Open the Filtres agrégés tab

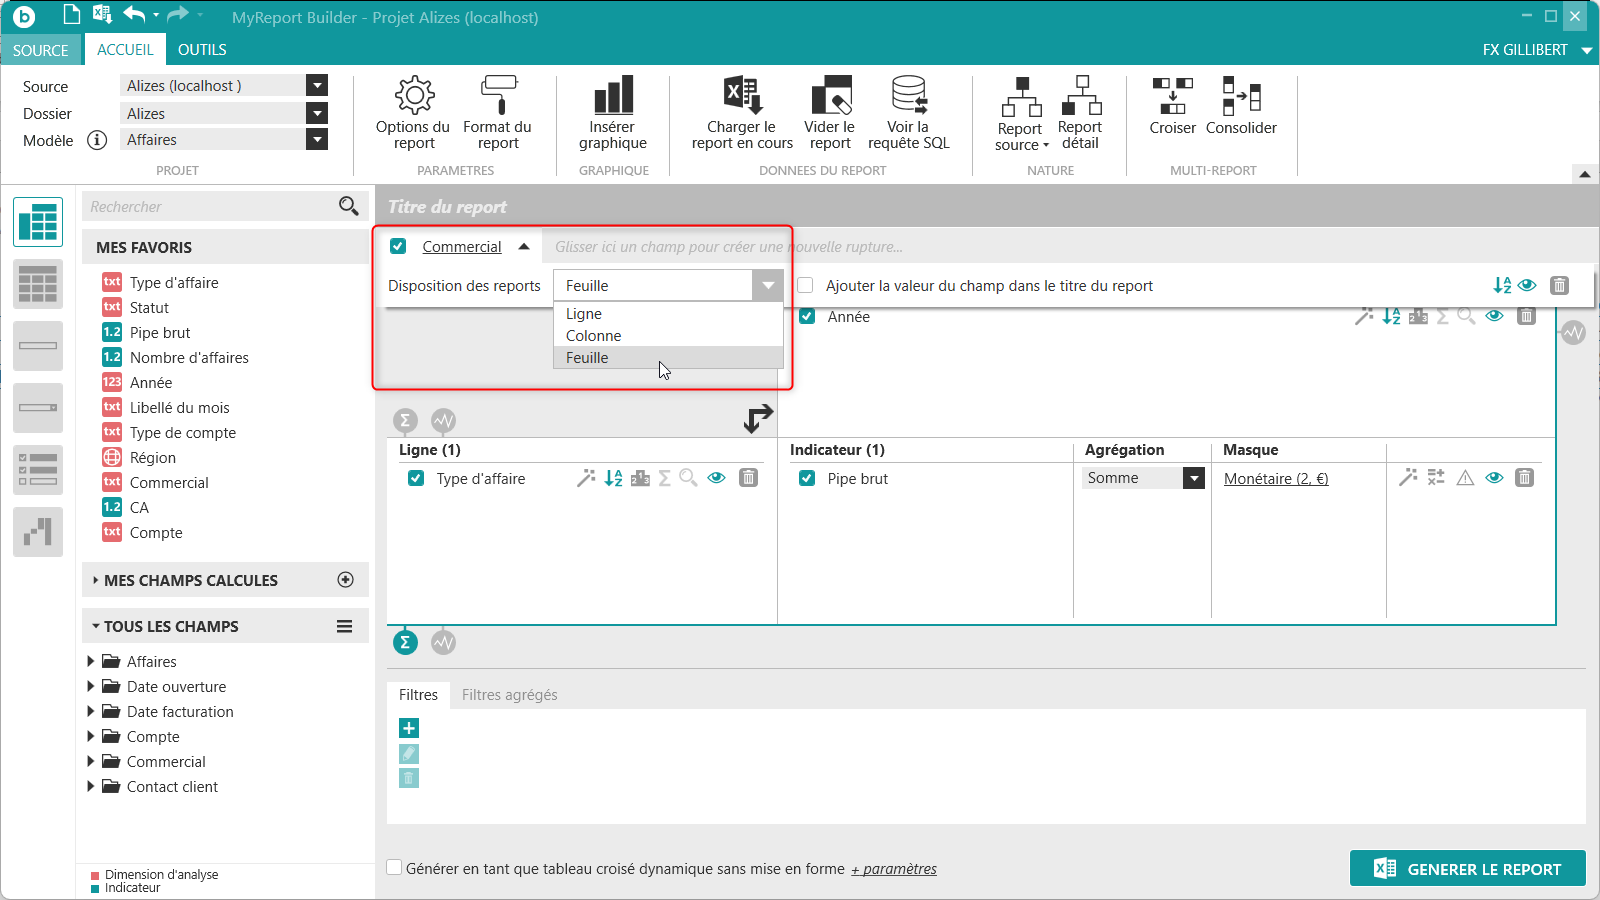coord(509,695)
